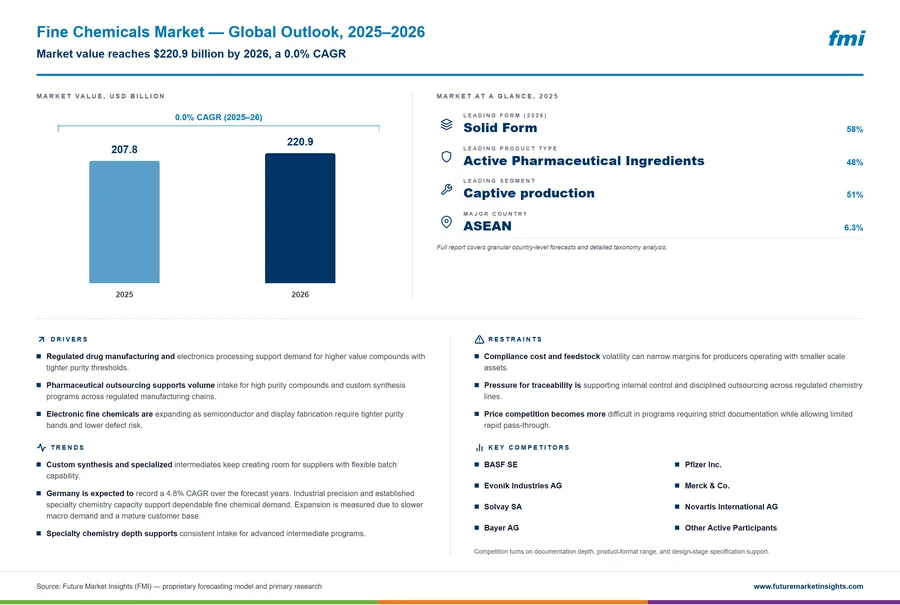Open the www.futuremarketinsights.com link
The height and width of the screenshot is (605, 900).
(x=808, y=586)
